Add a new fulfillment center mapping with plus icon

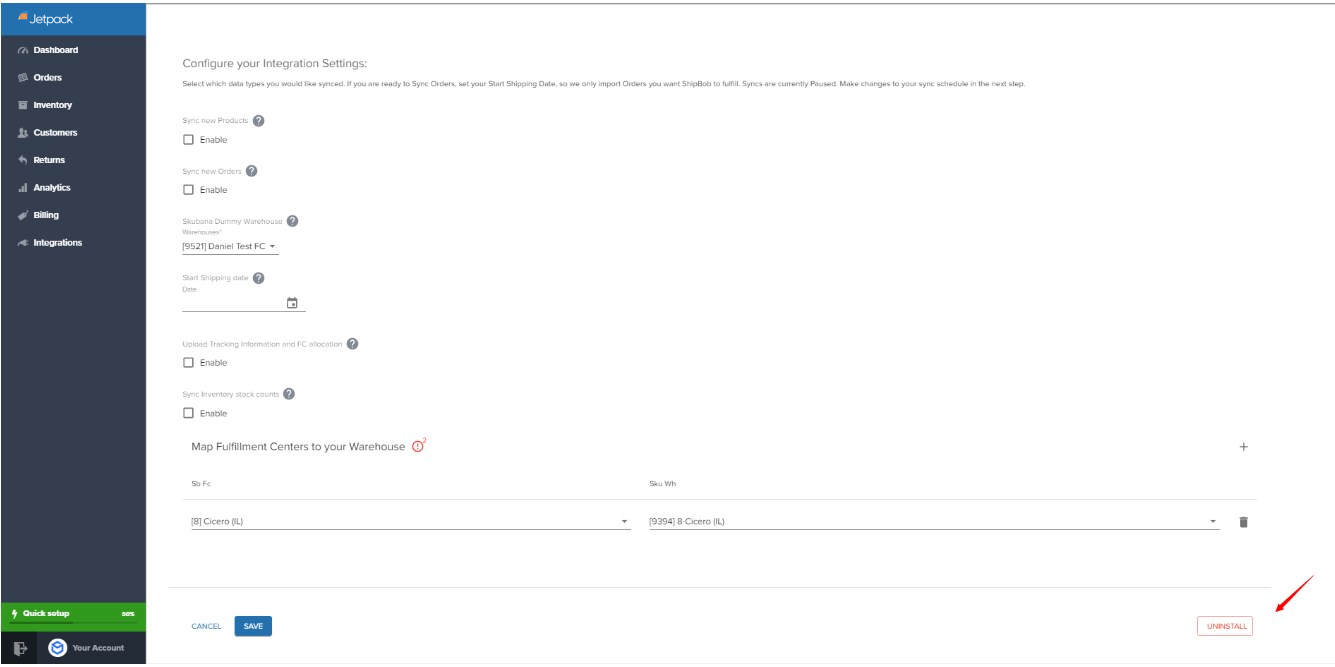click(x=1243, y=448)
